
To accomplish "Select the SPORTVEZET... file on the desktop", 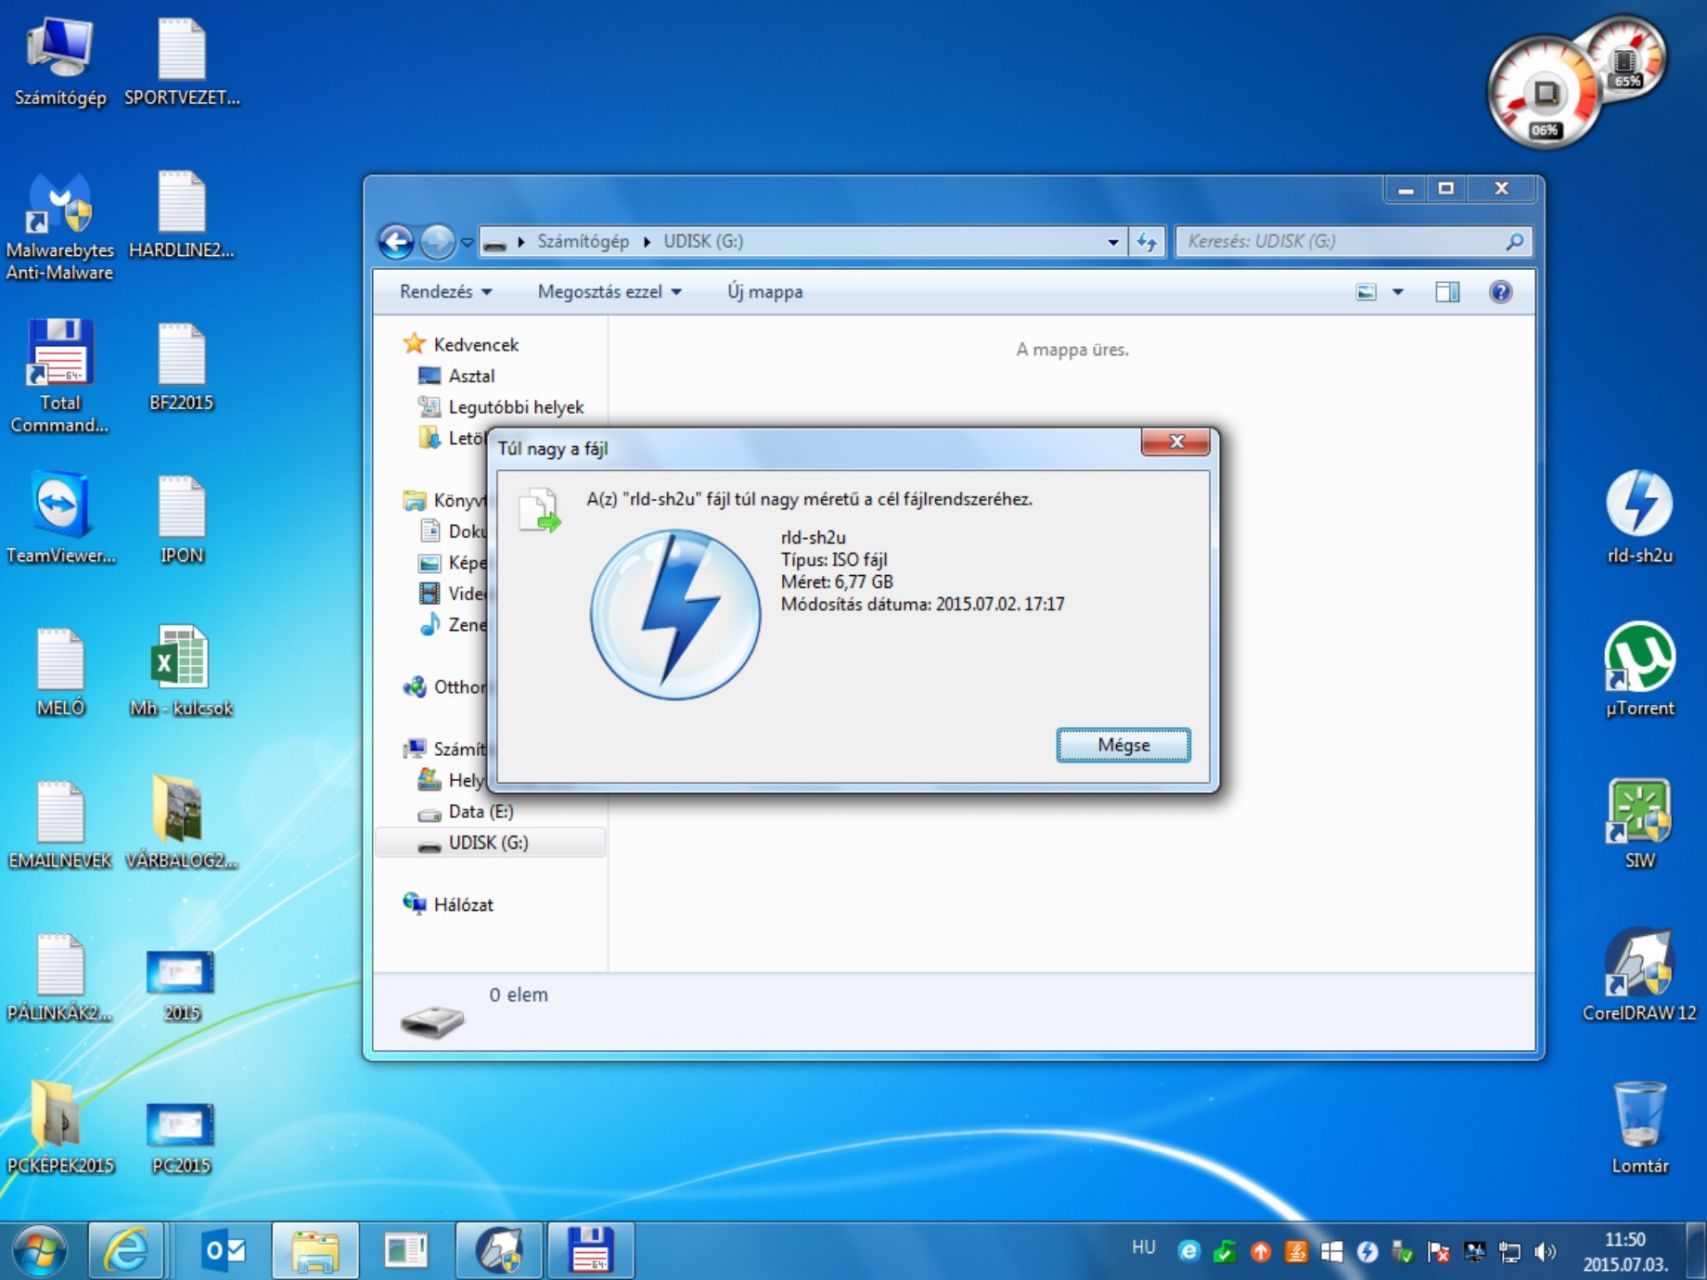I will coord(182,62).
